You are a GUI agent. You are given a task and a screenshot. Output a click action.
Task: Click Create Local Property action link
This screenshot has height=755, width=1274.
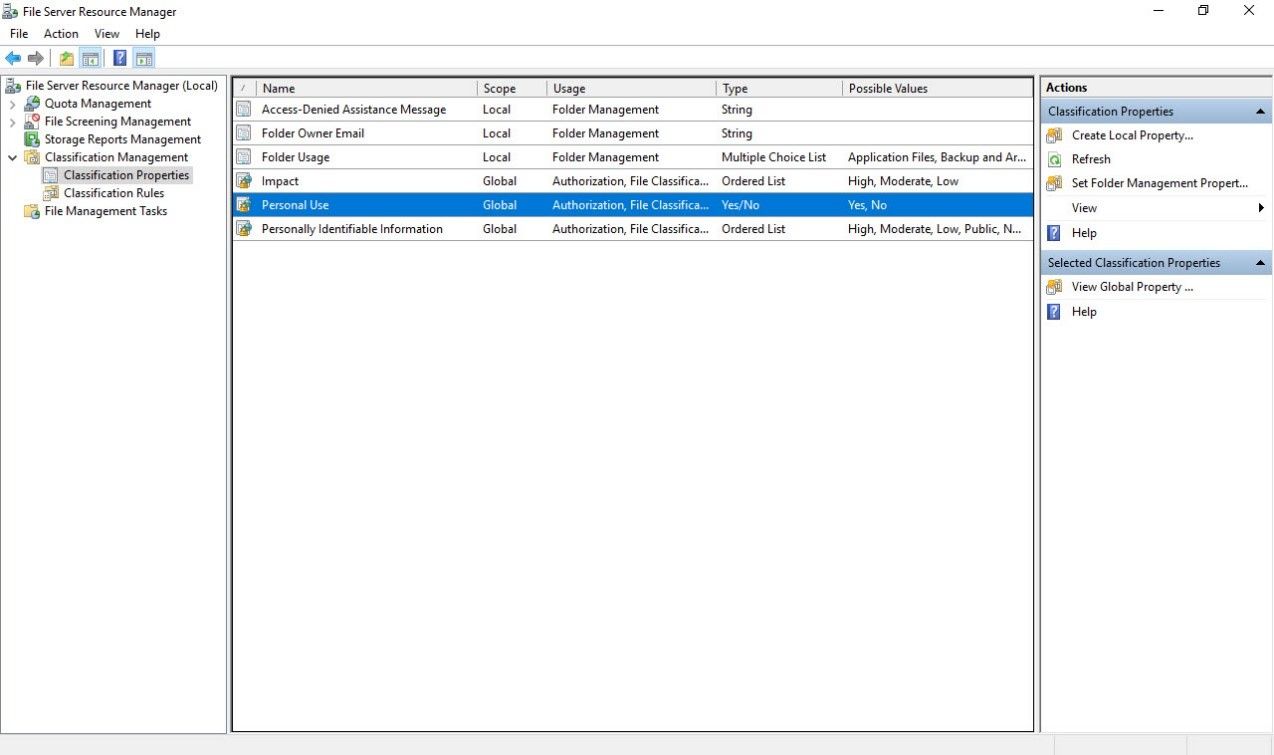(x=1132, y=135)
